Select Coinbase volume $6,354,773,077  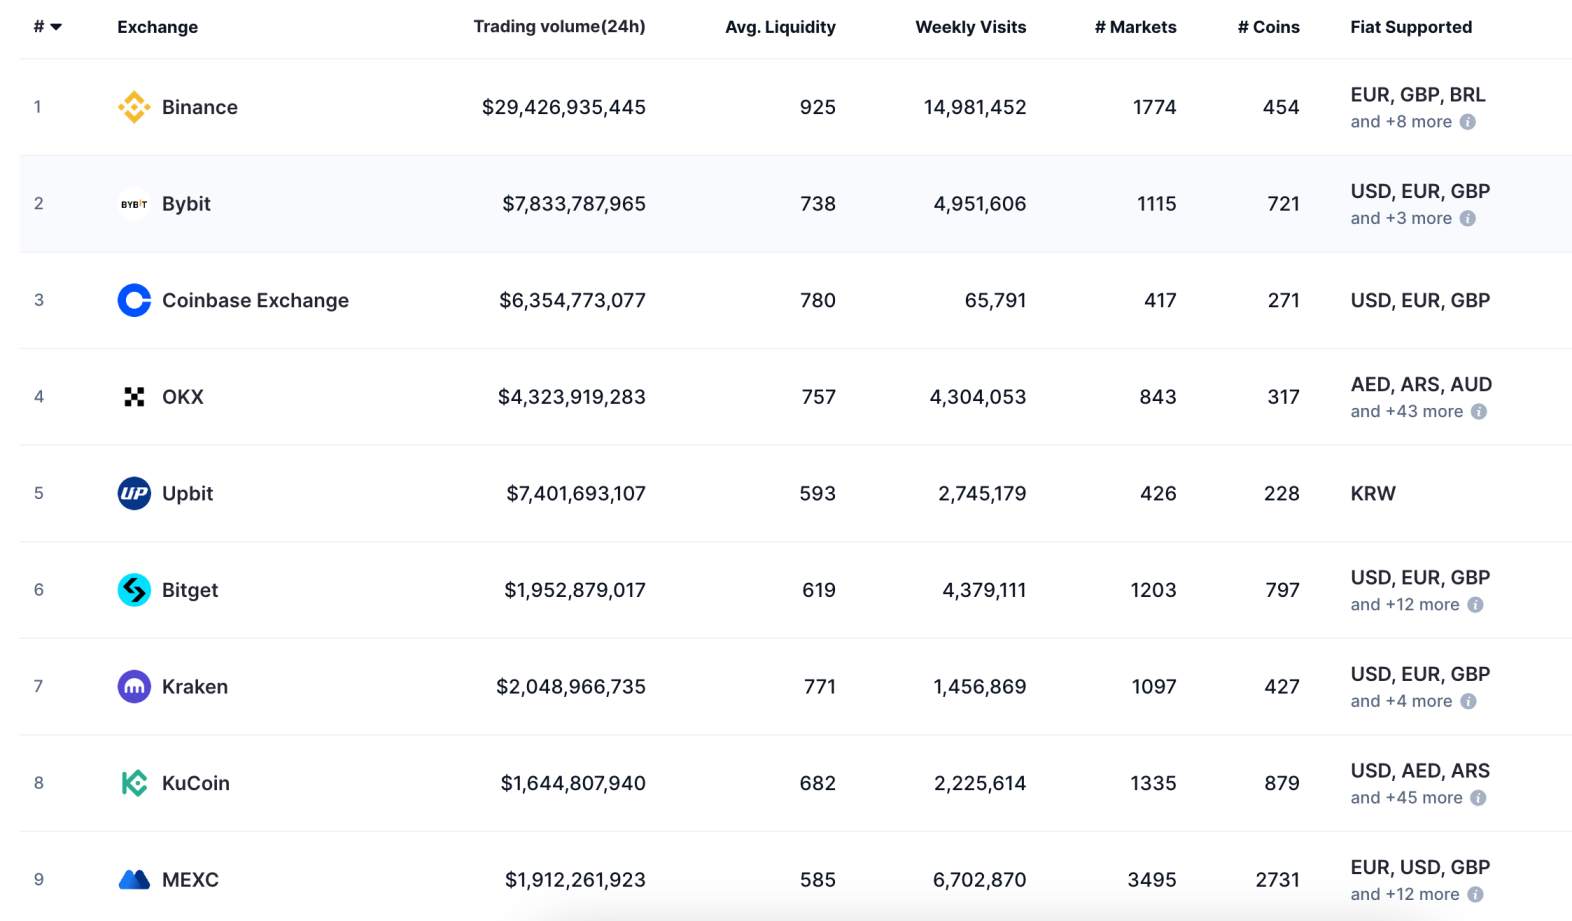[x=573, y=300]
